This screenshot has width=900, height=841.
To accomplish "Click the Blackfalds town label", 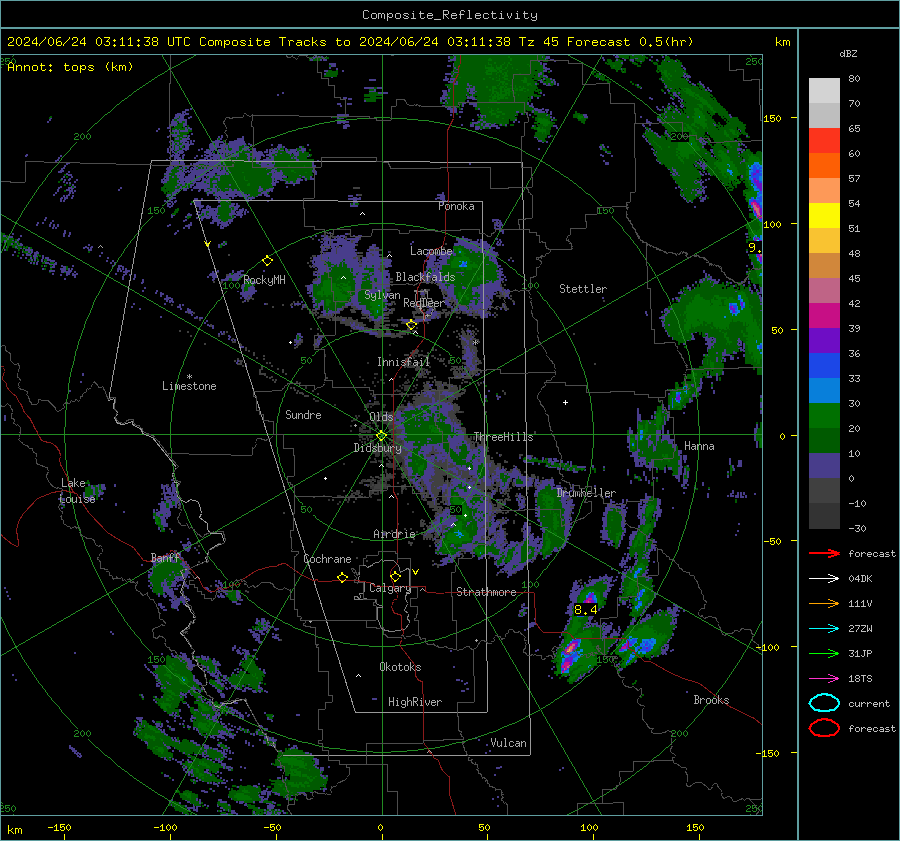I will 425,277.
